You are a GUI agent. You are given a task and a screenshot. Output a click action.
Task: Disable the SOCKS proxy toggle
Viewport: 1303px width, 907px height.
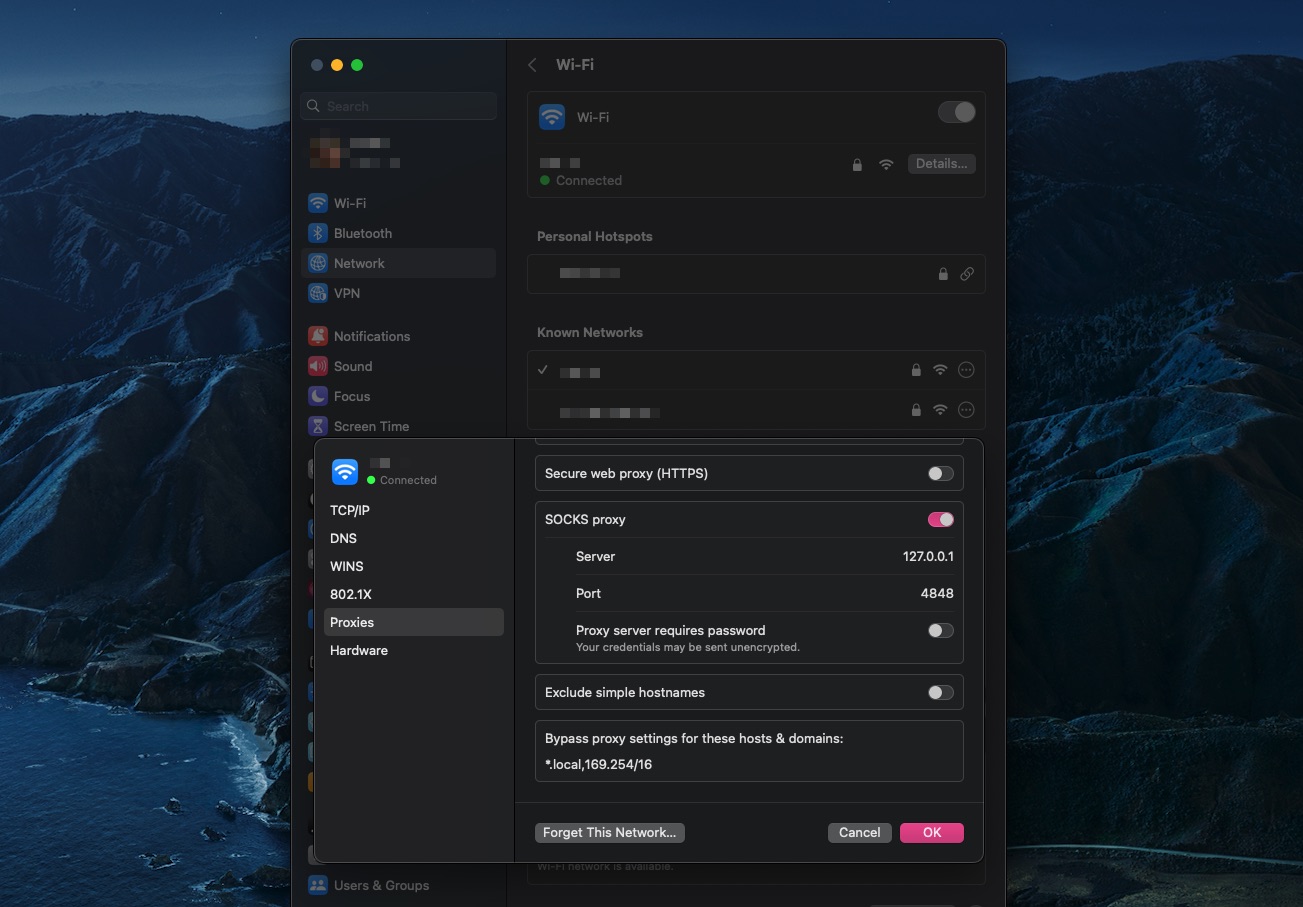click(940, 520)
